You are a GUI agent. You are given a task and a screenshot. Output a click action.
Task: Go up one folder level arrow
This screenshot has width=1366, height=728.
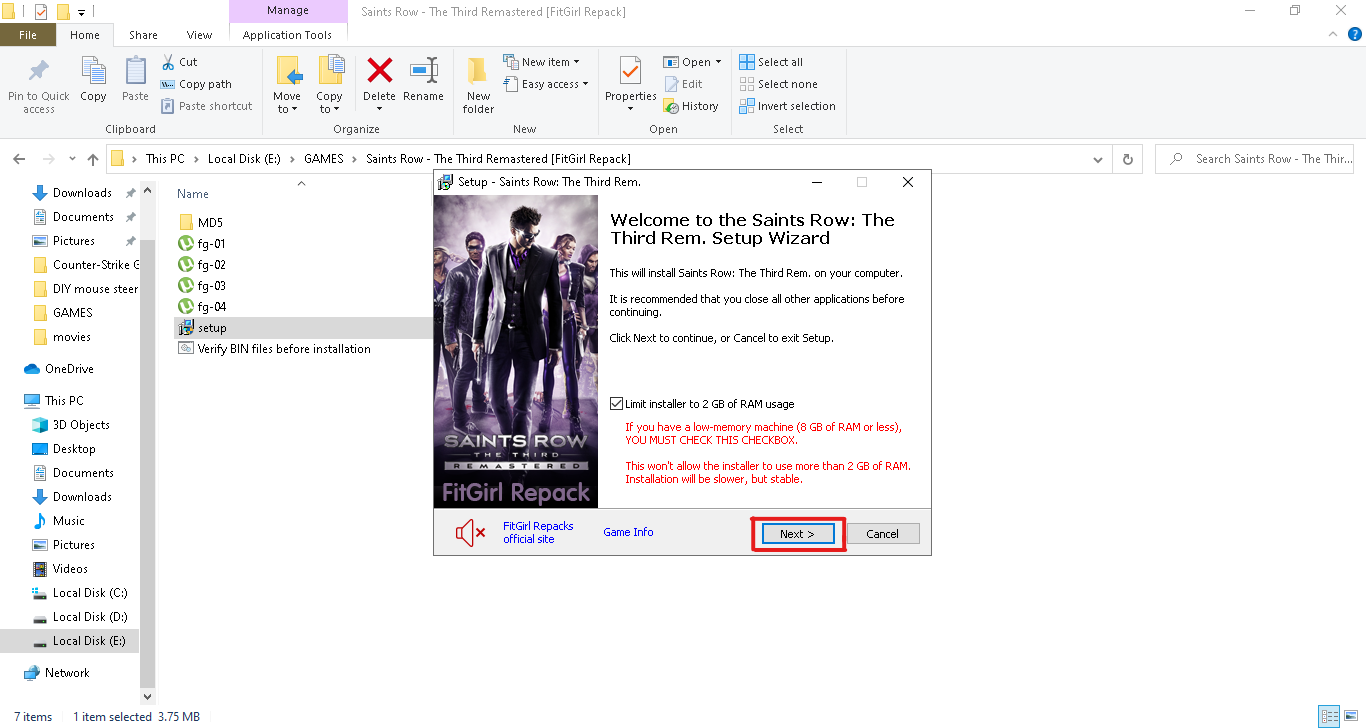(93, 159)
